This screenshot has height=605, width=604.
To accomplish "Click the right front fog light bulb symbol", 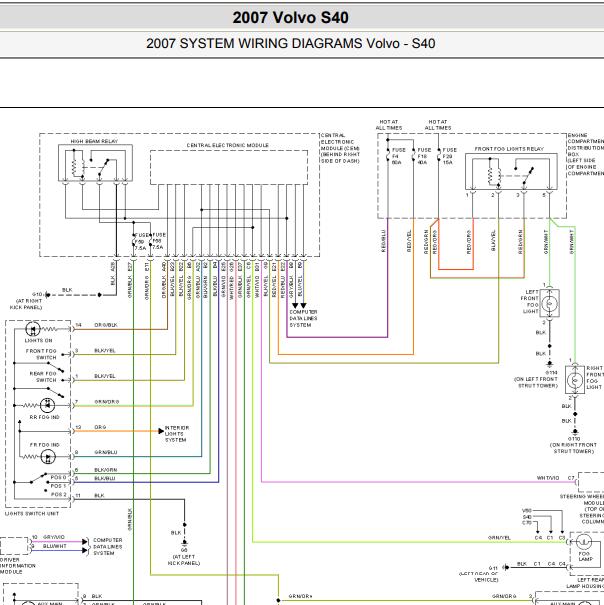I will [x=575, y=380].
